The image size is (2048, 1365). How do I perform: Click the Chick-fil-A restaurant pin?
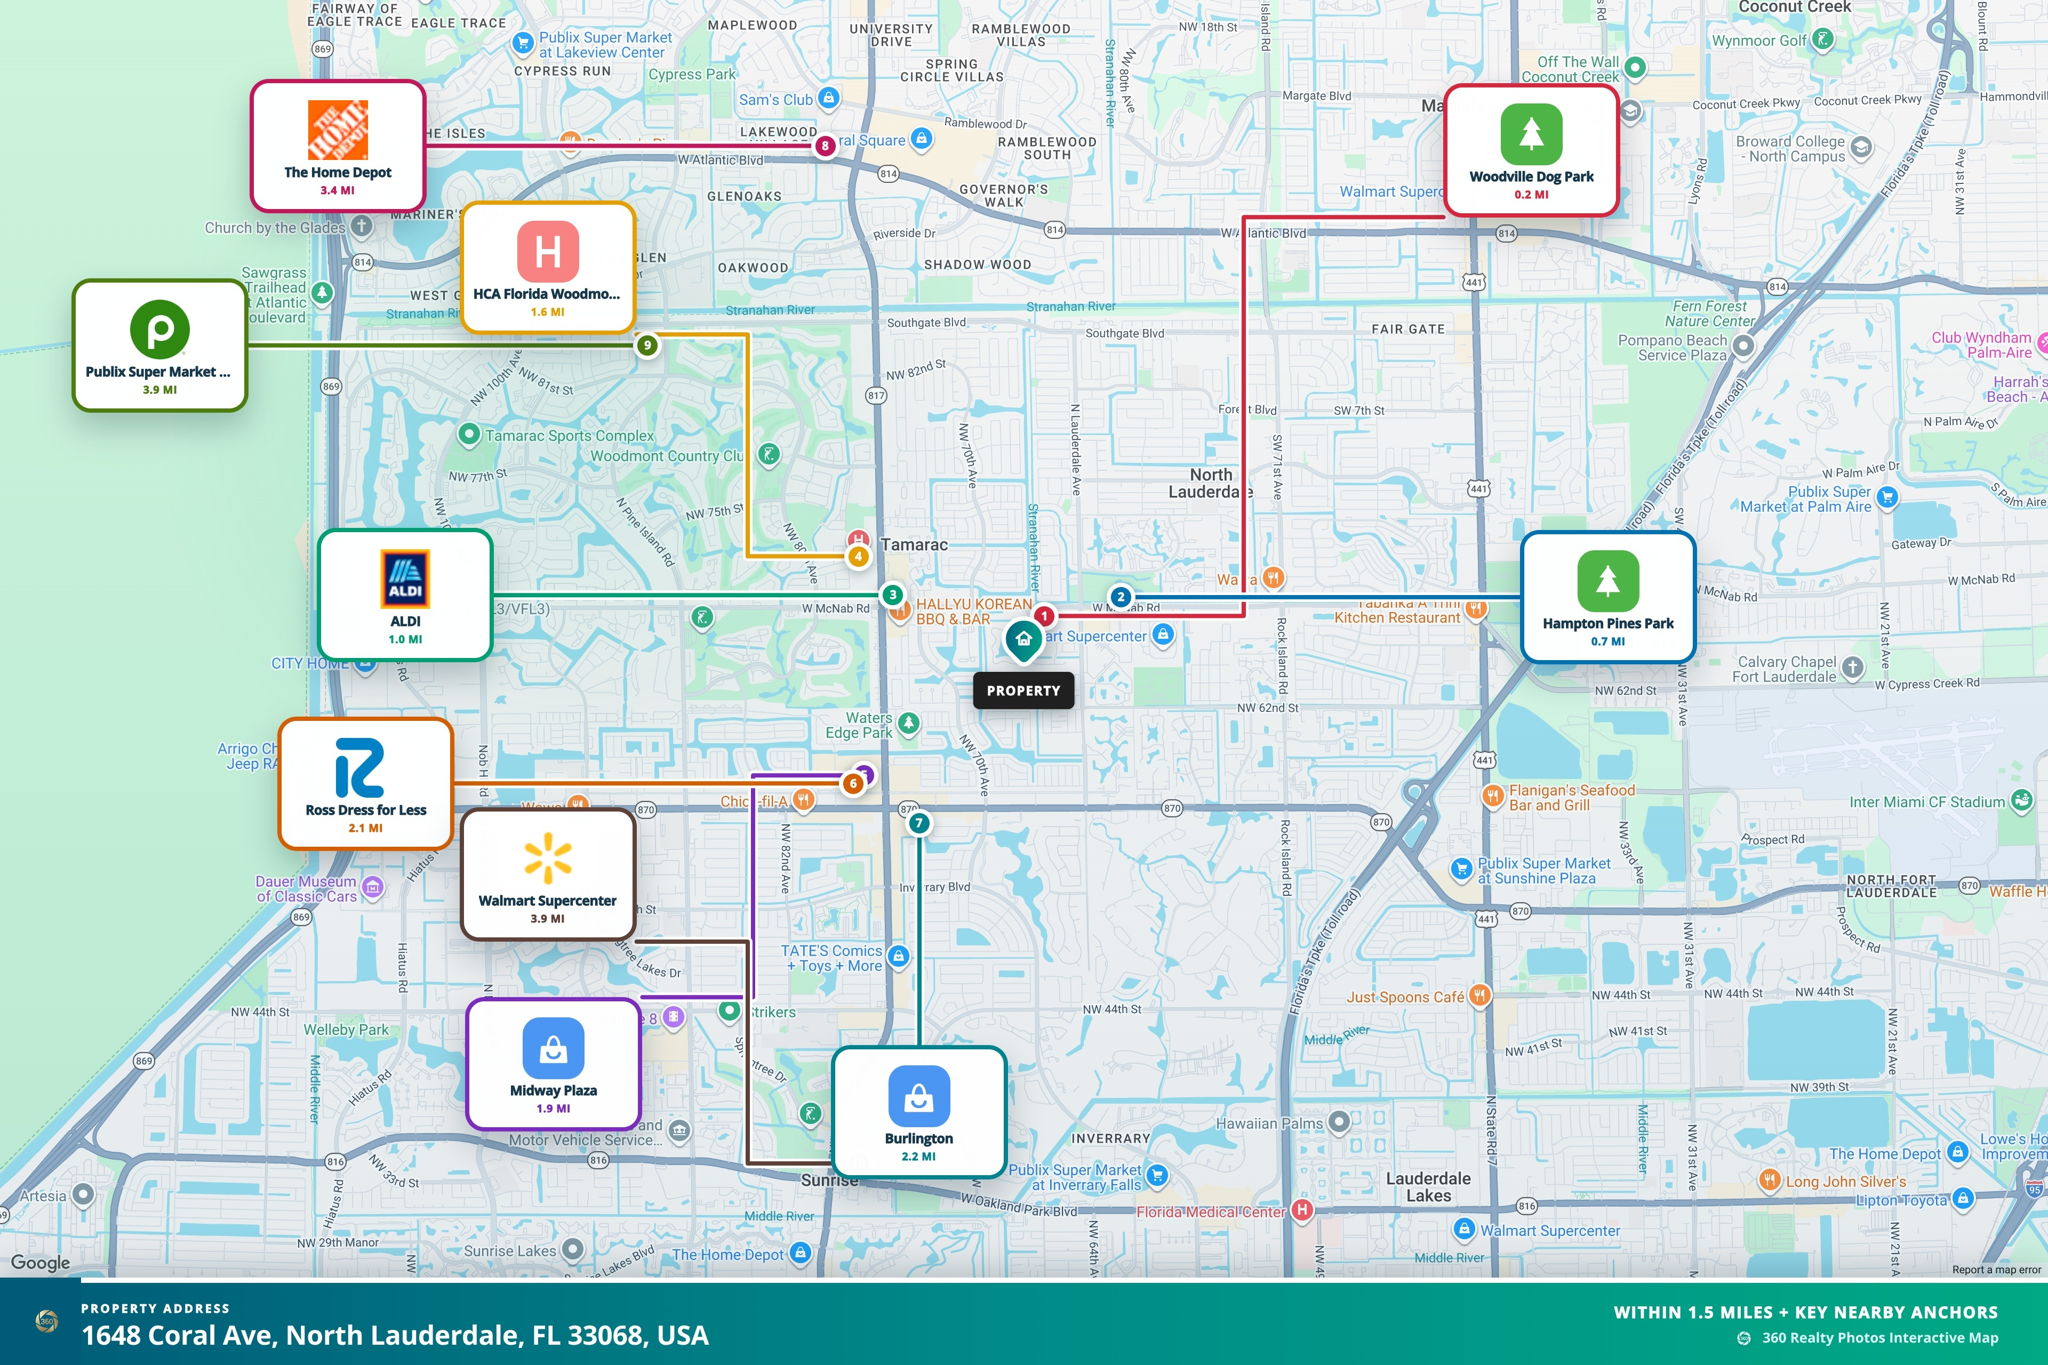803,800
